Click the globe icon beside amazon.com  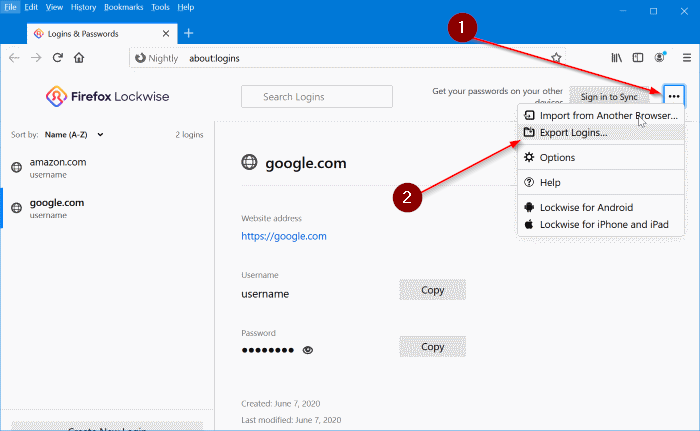pyautogui.click(x=17, y=167)
